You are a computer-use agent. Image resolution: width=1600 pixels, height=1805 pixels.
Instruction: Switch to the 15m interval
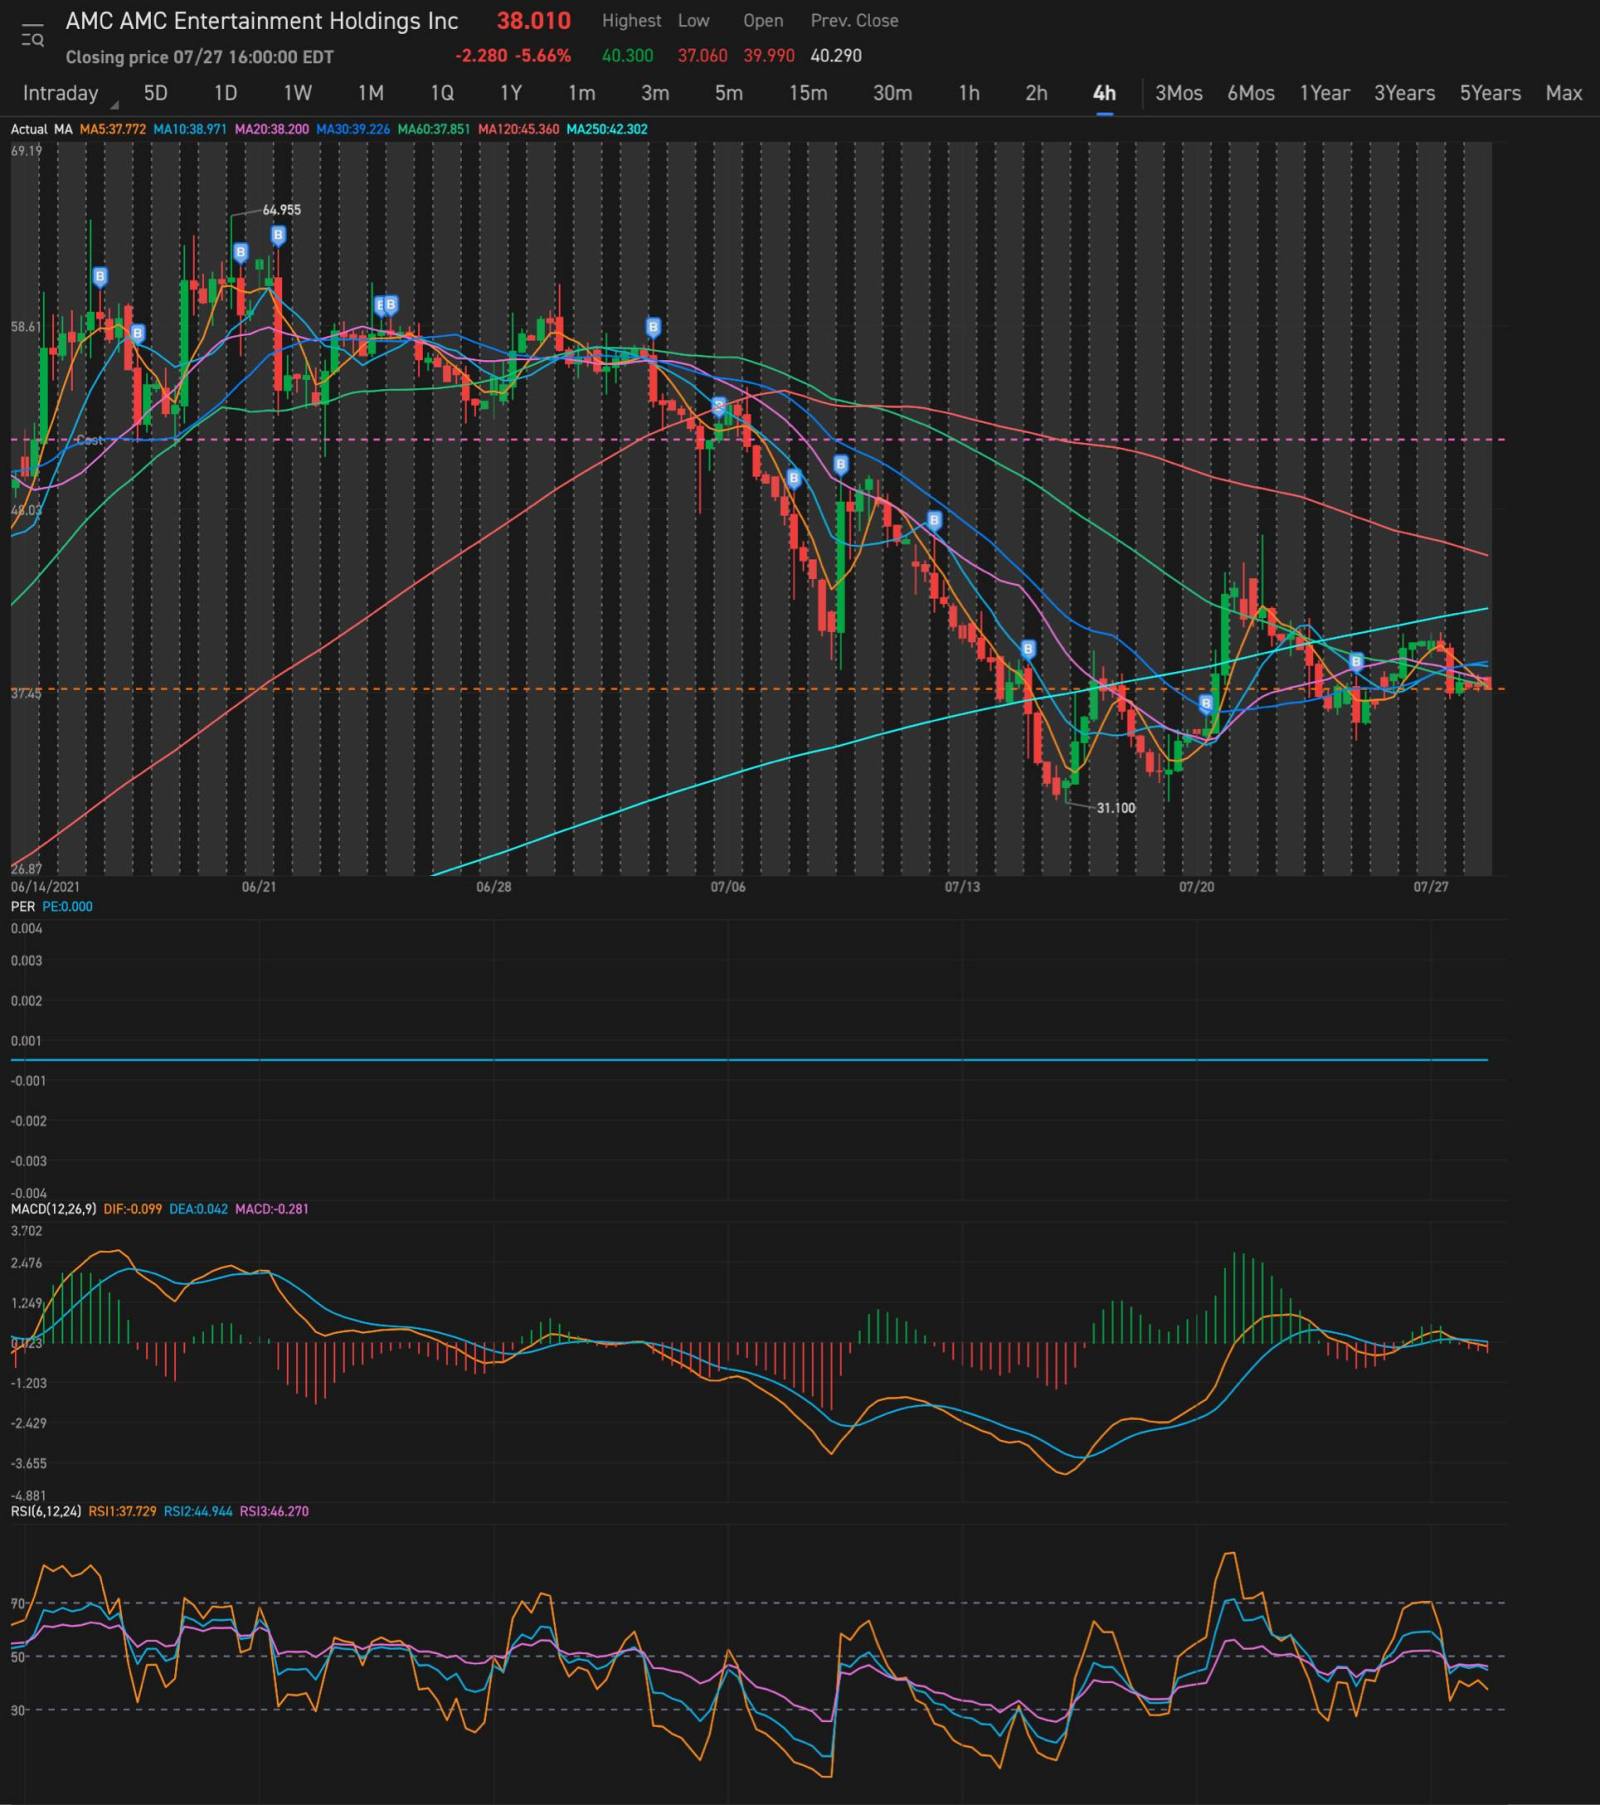(x=808, y=93)
